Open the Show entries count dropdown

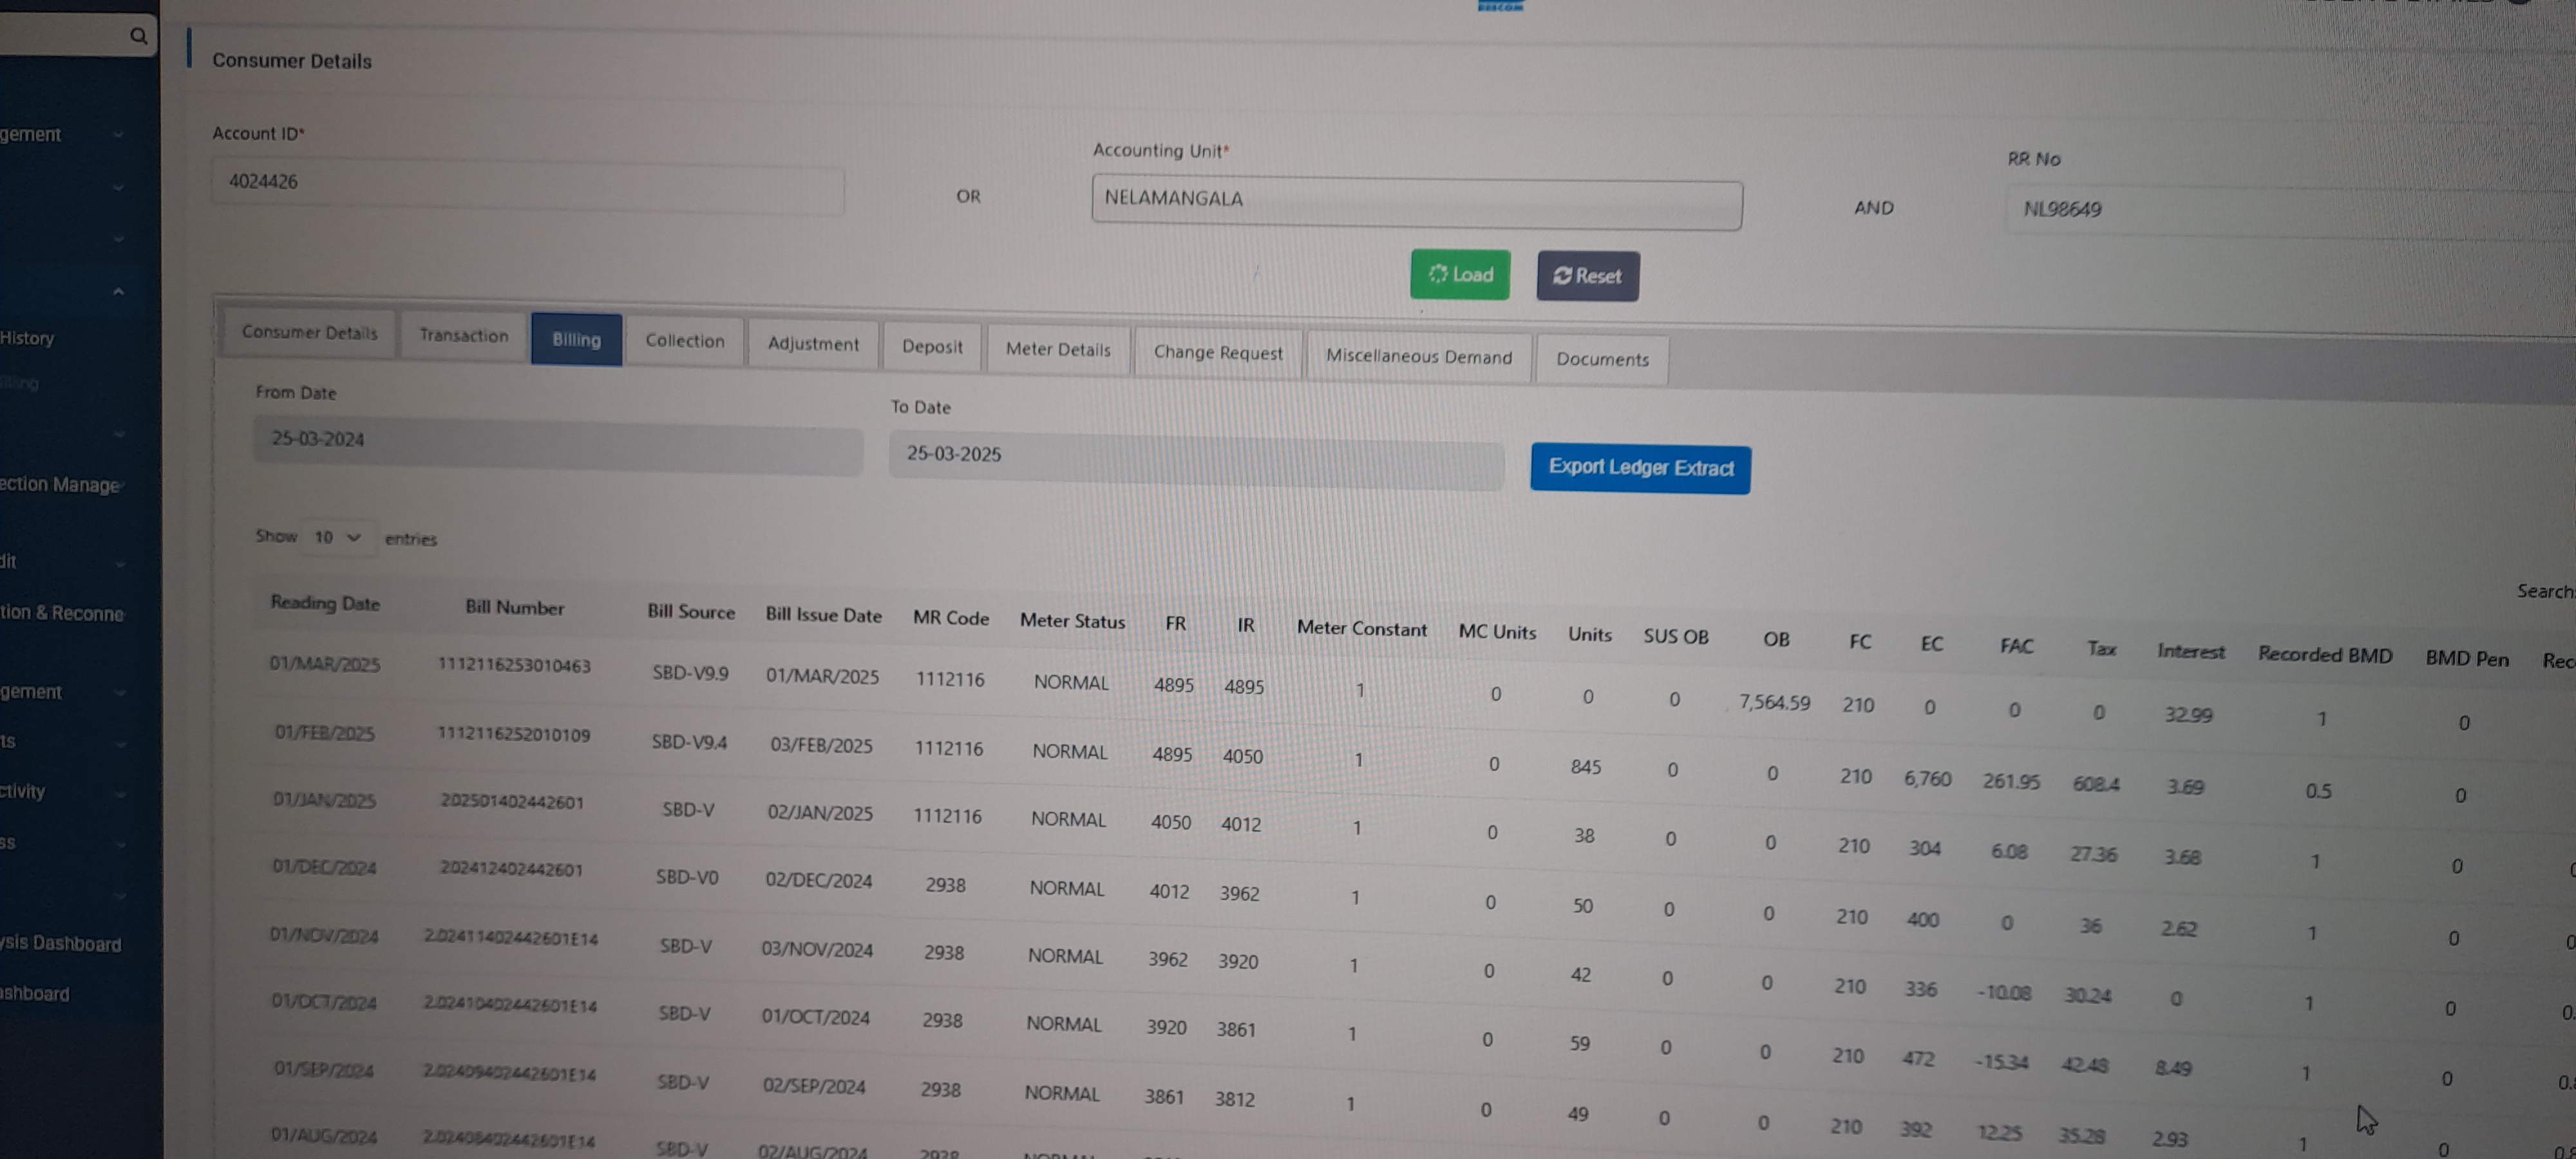click(337, 538)
